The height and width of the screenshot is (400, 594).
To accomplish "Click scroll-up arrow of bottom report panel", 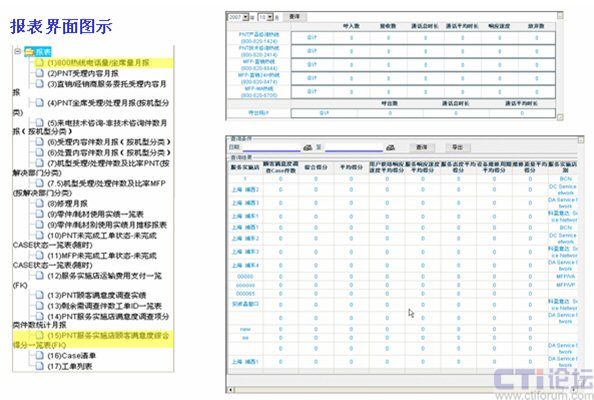I will pos(581,140).
